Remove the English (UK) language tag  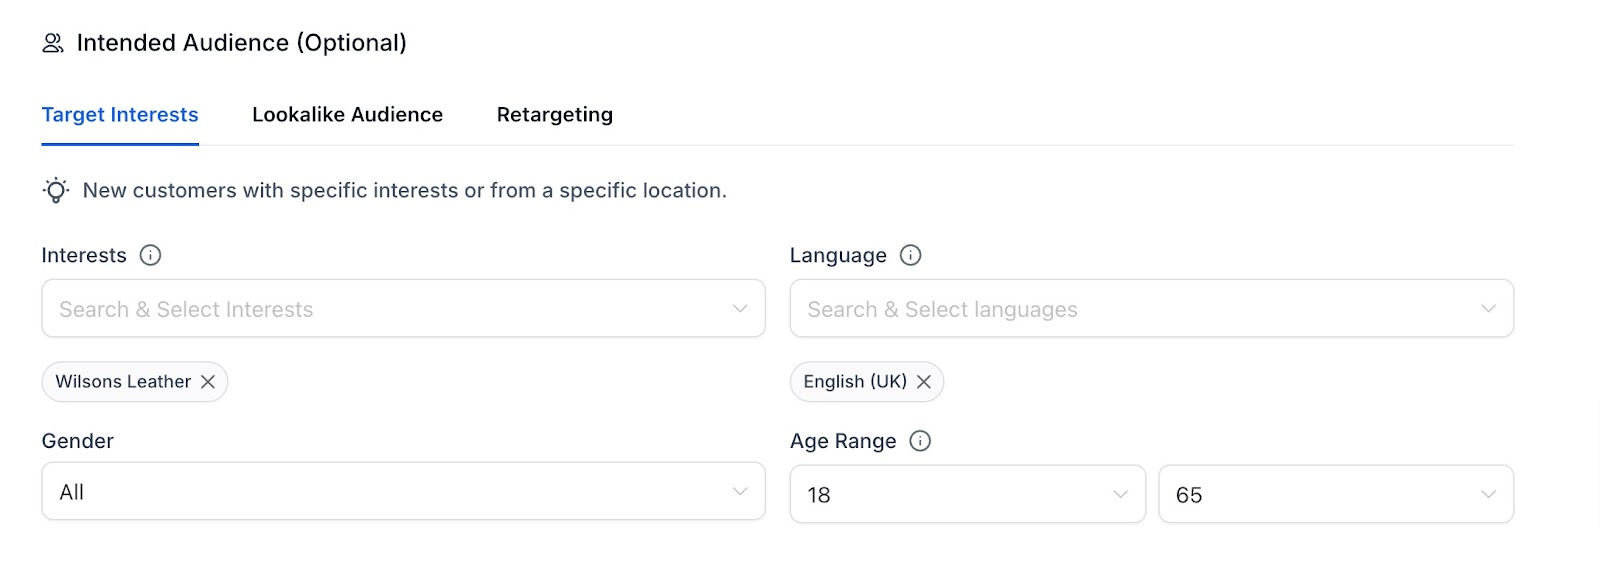point(924,382)
